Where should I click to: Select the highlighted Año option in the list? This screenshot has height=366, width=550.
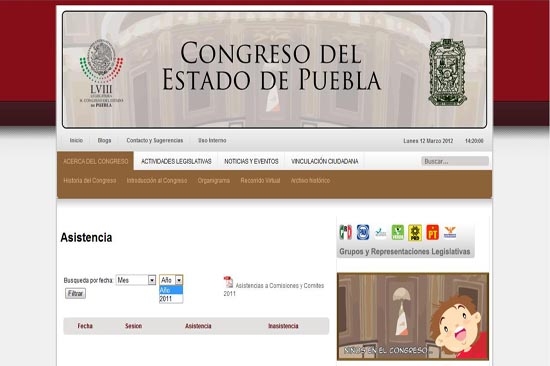coord(171,290)
